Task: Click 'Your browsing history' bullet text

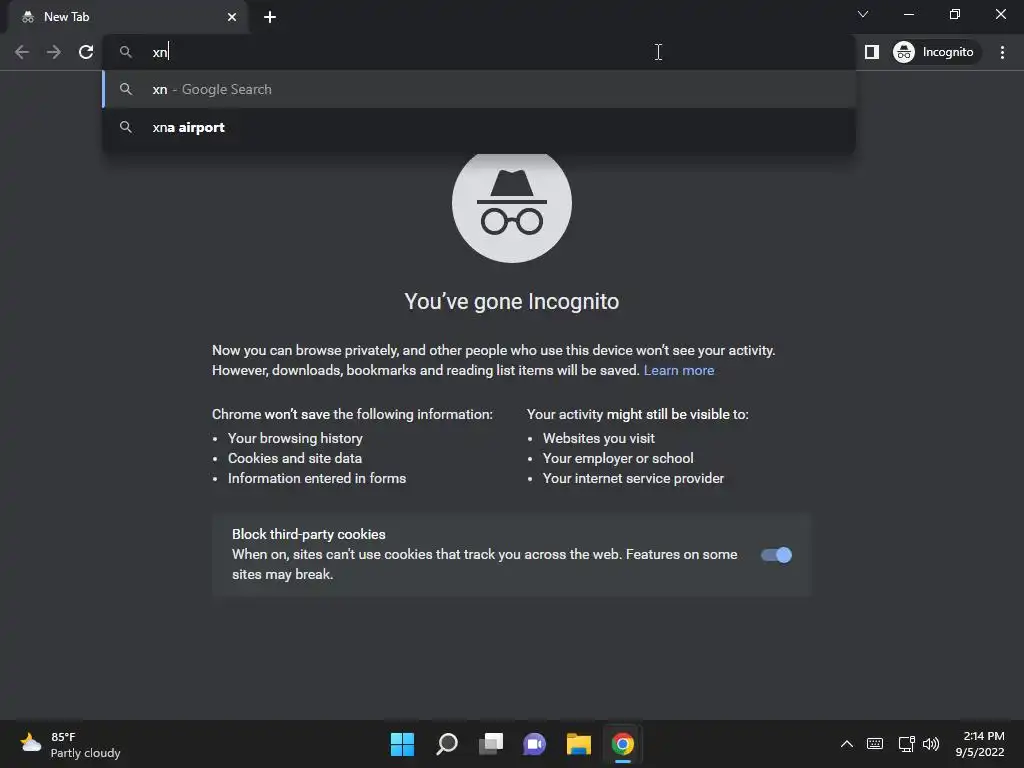Action: (x=295, y=438)
